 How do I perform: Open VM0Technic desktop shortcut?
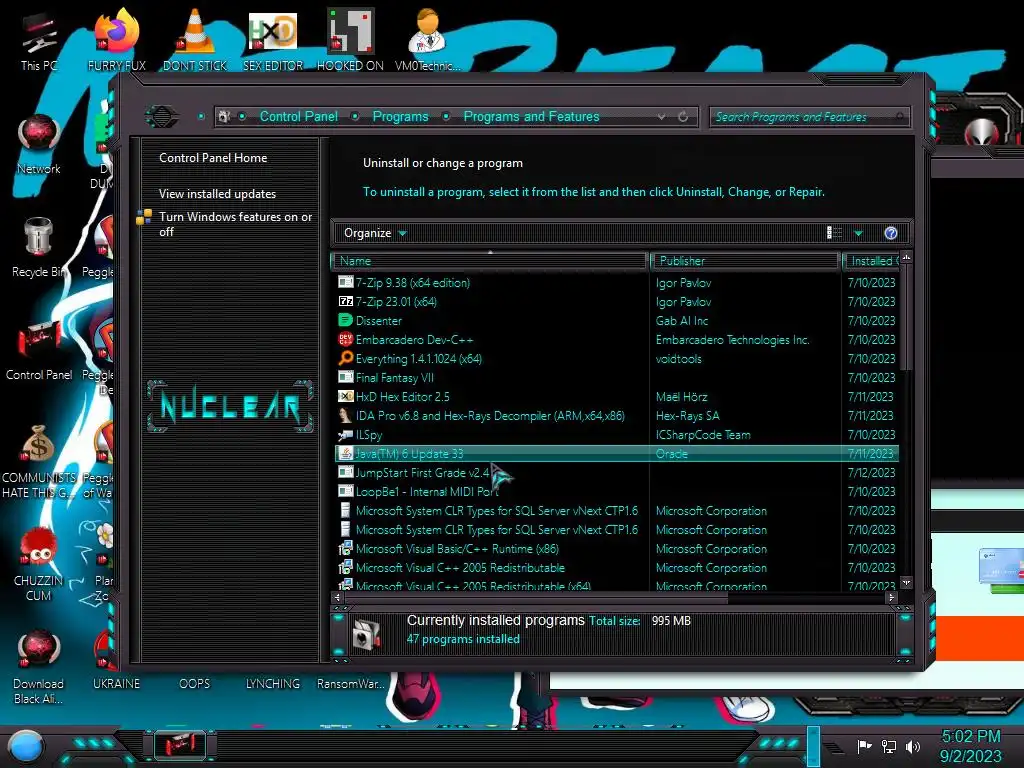[427, 42]
